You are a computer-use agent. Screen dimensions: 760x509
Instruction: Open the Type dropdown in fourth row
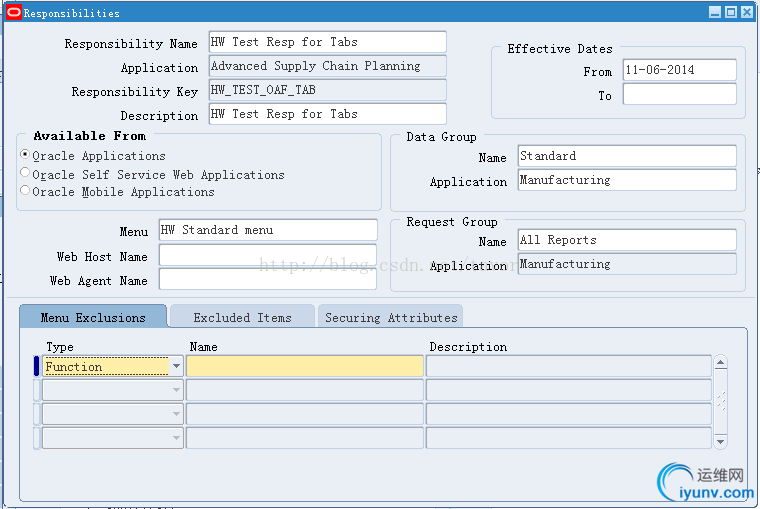[x=176, y=437]
